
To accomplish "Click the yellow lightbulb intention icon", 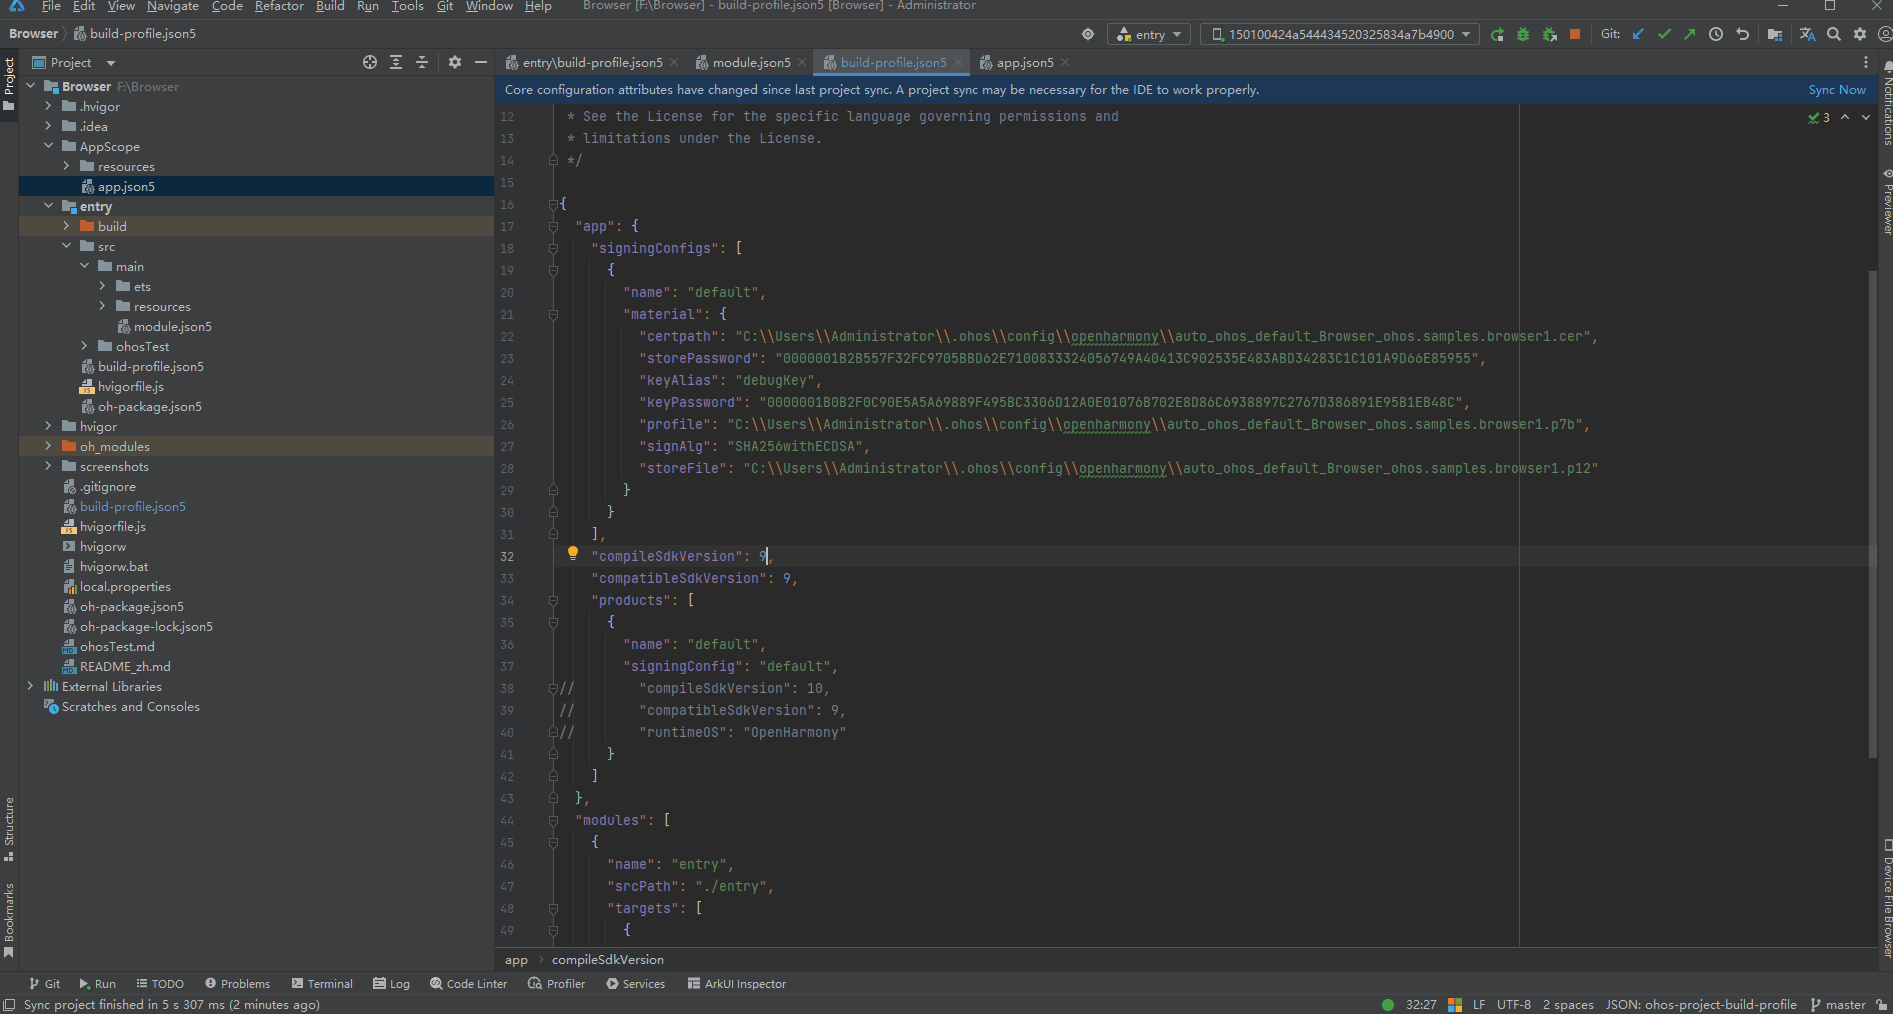I will (x=573, y=552).
